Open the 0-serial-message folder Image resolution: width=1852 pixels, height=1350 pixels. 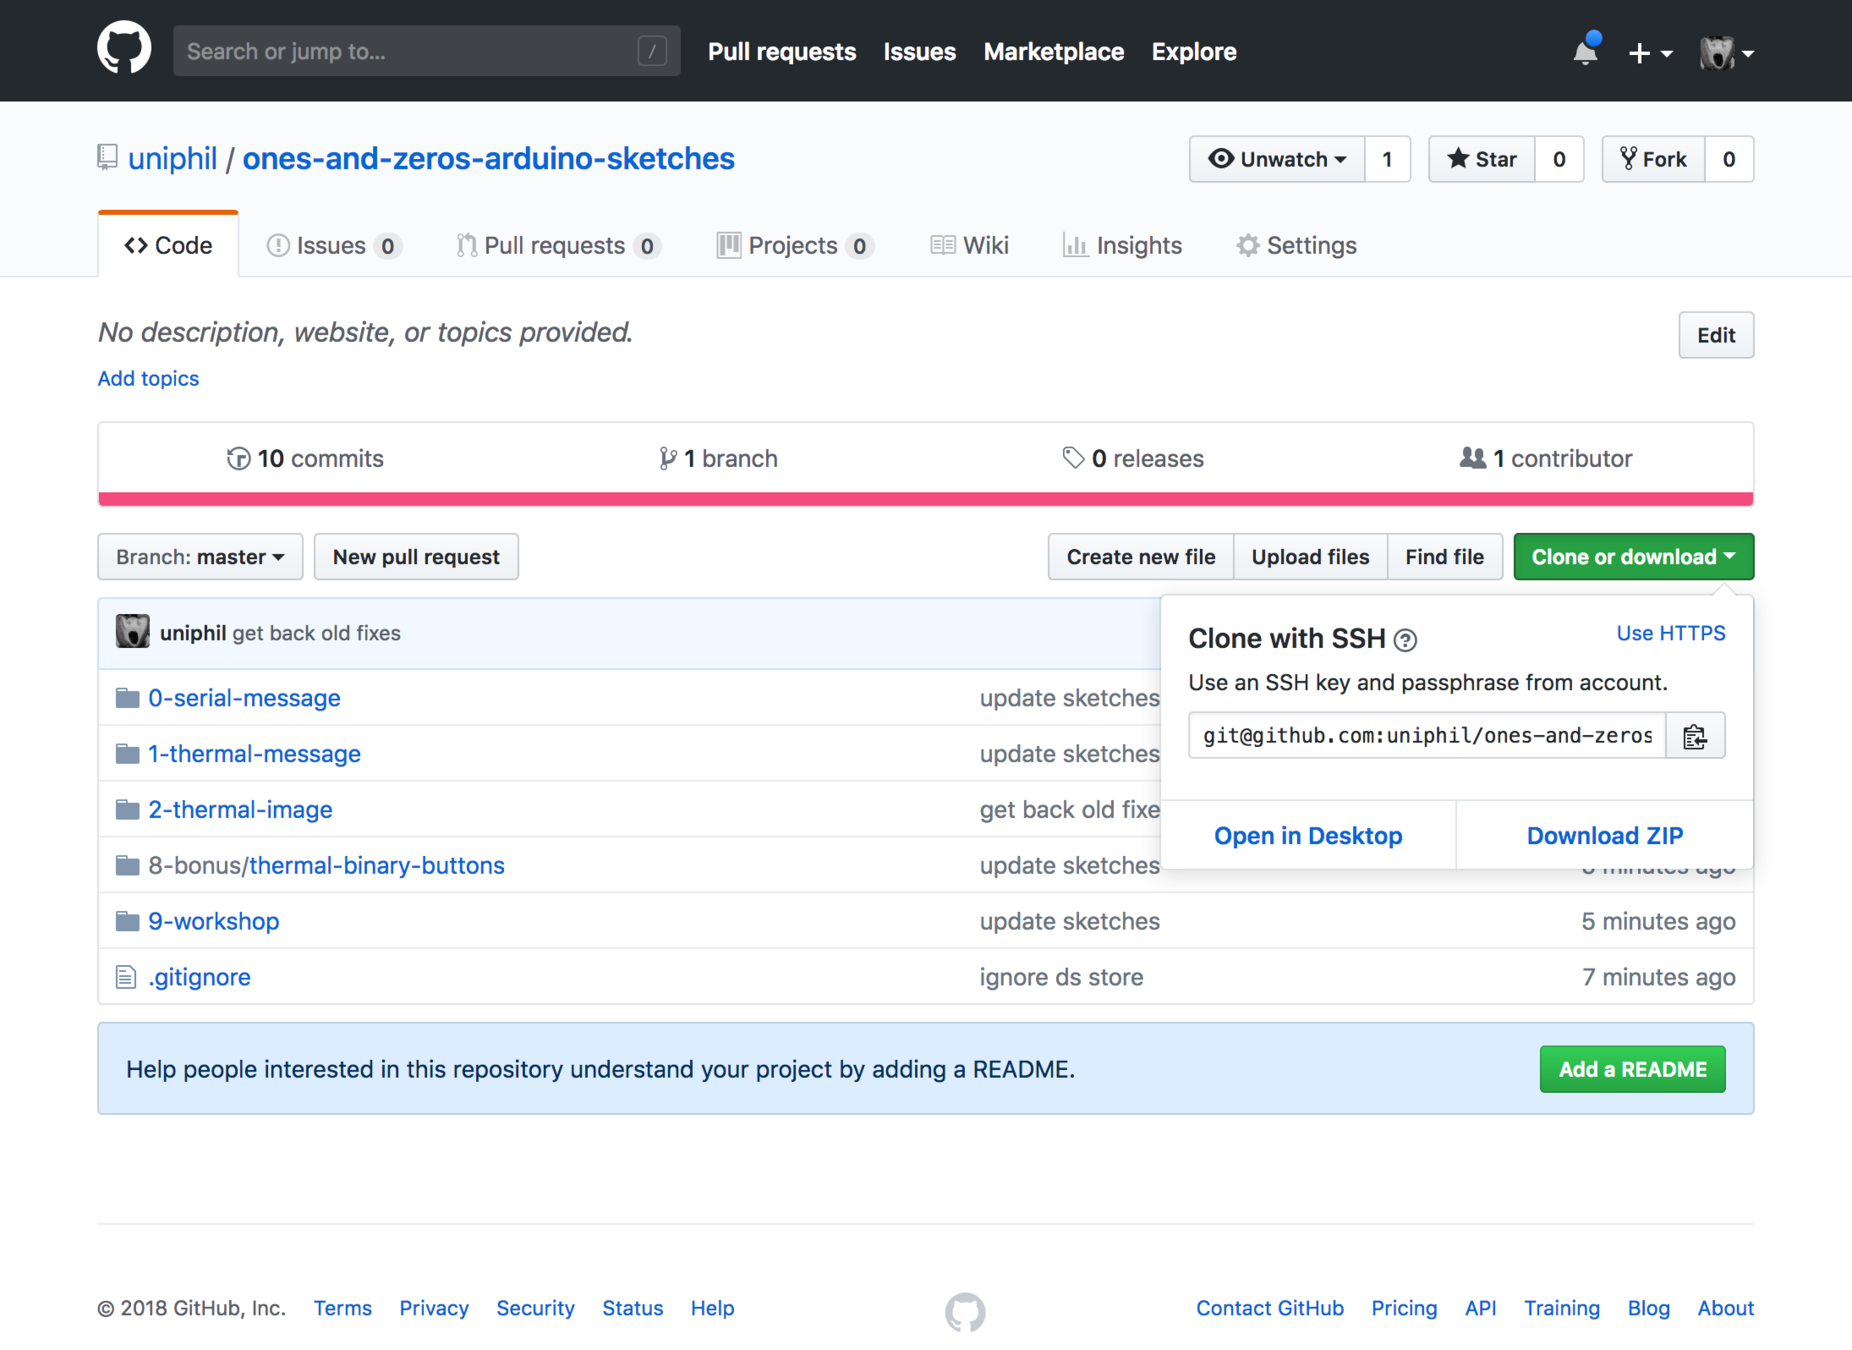point(244,698)
